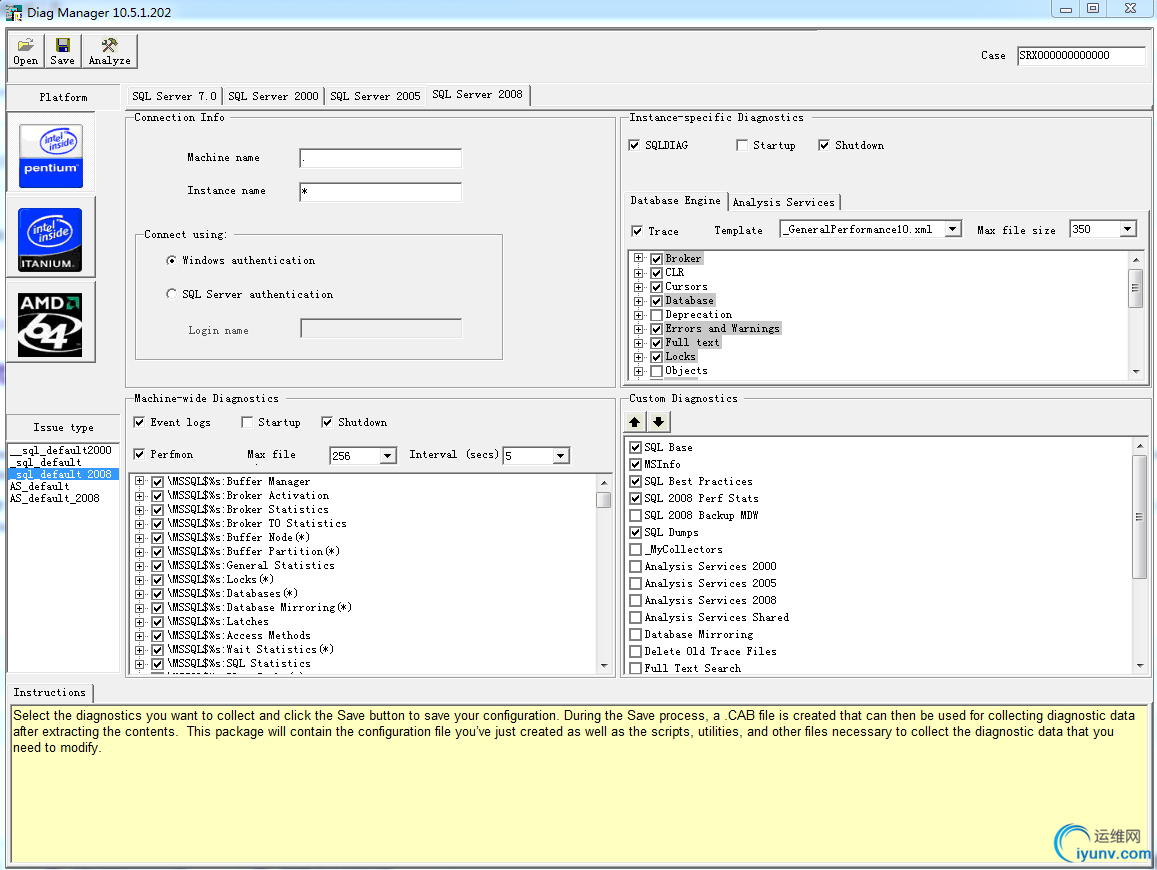Toggle the Trace checkbox
The image size is (1157, 870).
[x=637, y=231]
